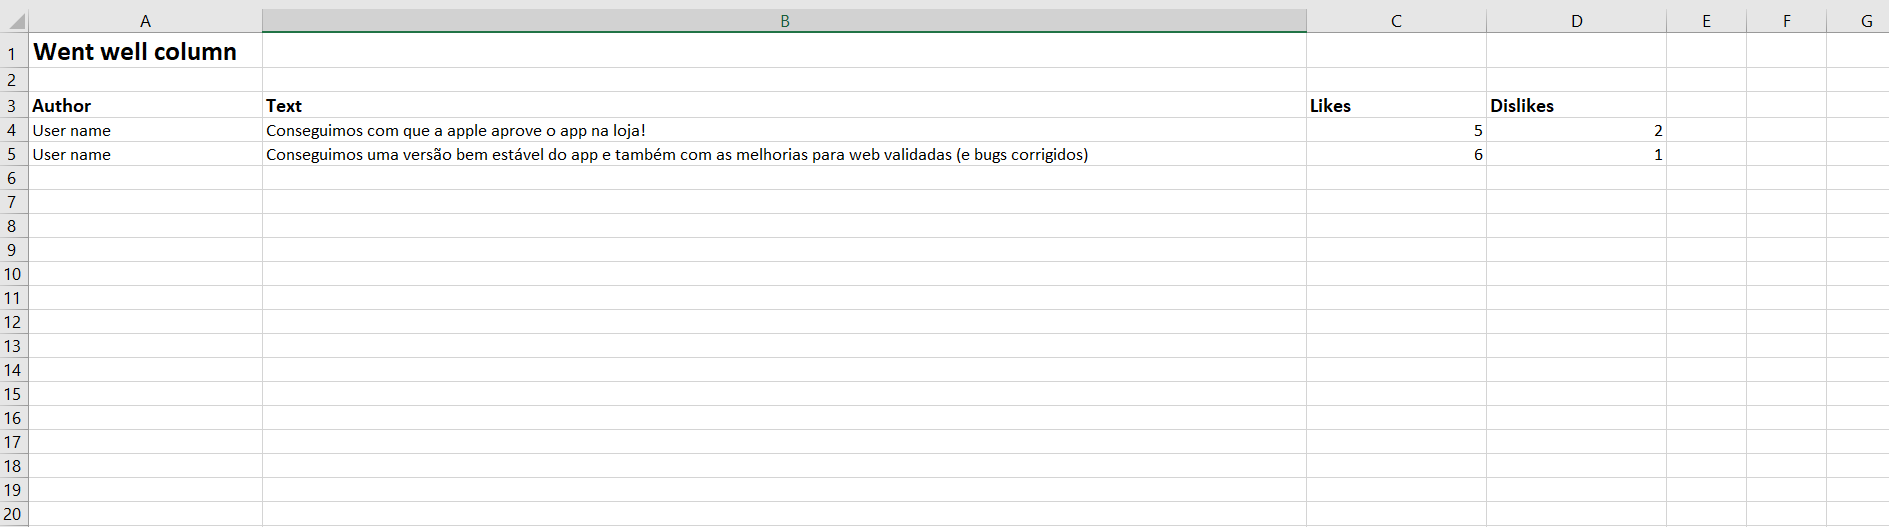Select the Likes cell containing 6
The width and height of the screenshot is (1889, 527).
click(x=1396, y=154)
